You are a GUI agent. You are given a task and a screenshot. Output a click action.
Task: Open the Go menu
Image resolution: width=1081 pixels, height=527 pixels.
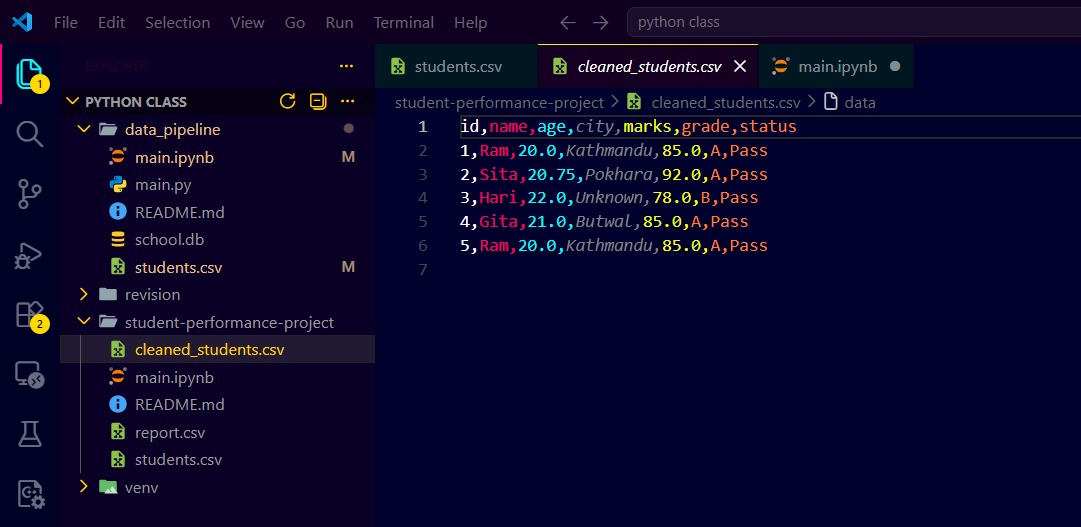(x=294, y=23)
